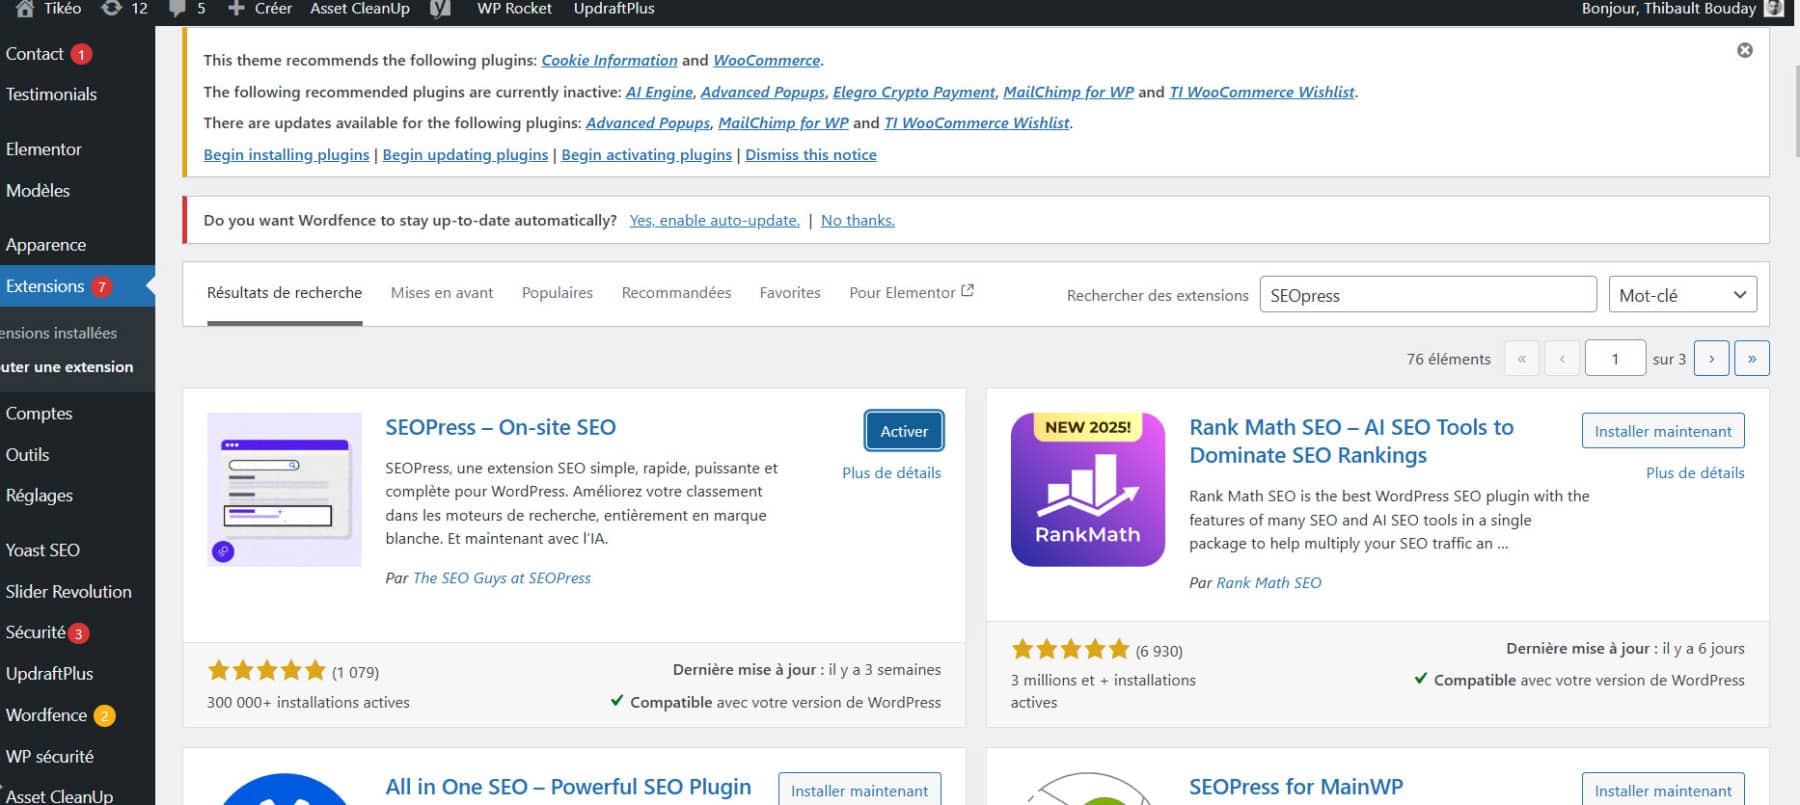Switch to Résultats de recherche tab
The image size is (1800, 805).
pos(284,293)
